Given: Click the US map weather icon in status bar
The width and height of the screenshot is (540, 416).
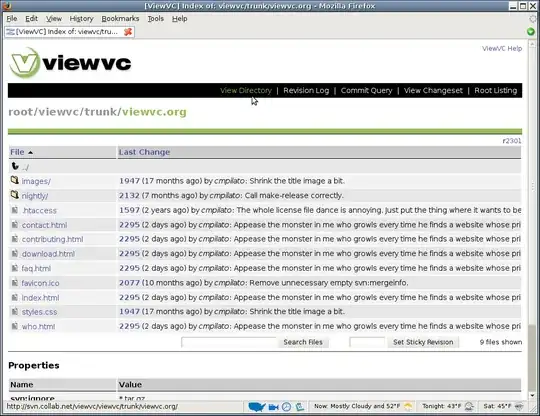Looking at the screenshot, I should tap(257, 407).
